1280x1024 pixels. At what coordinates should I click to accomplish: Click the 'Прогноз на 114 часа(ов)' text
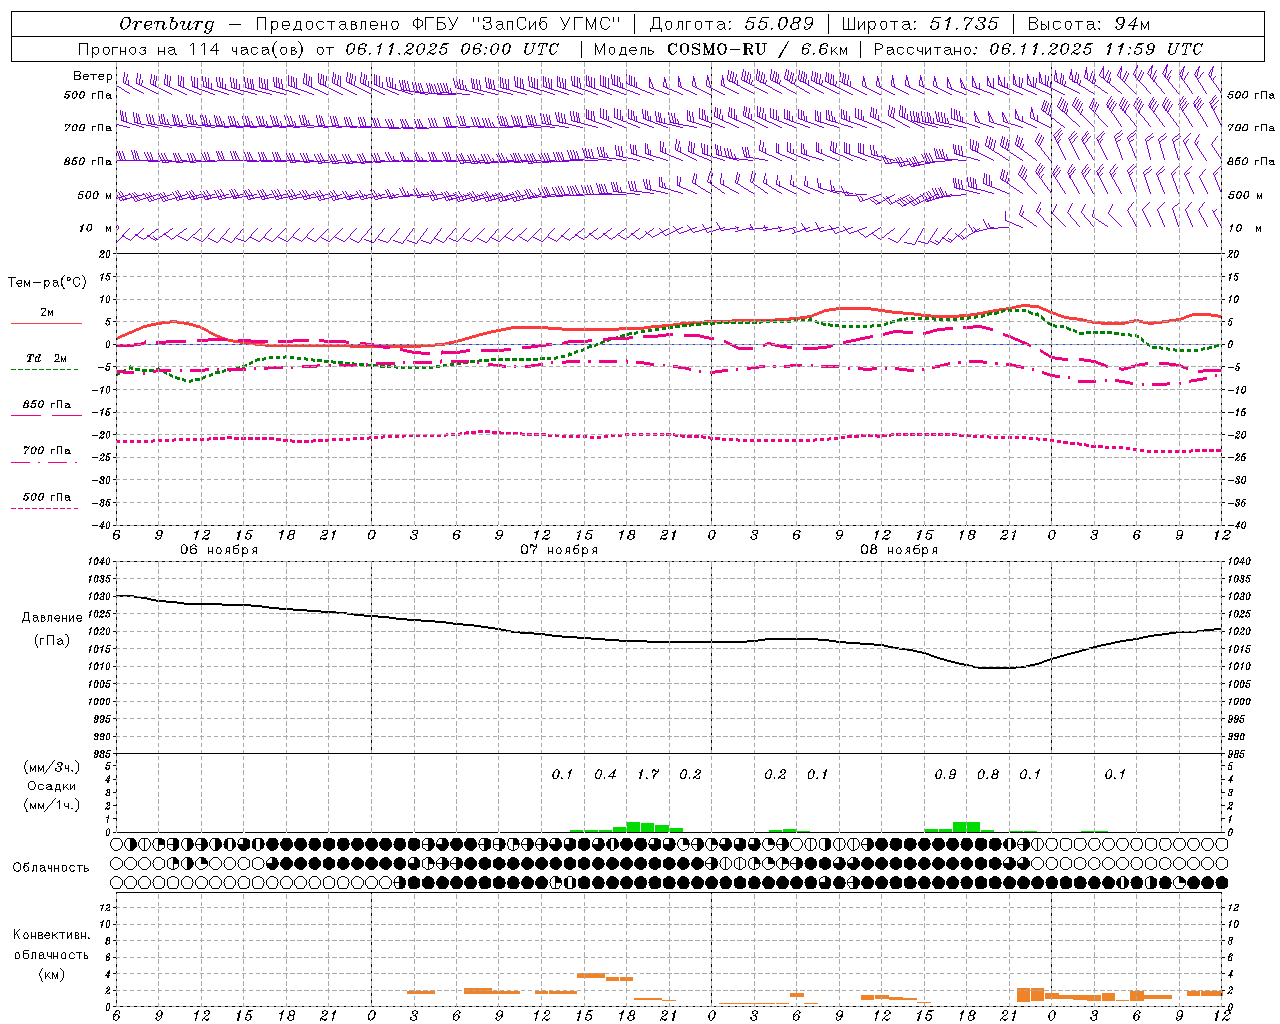192,49
